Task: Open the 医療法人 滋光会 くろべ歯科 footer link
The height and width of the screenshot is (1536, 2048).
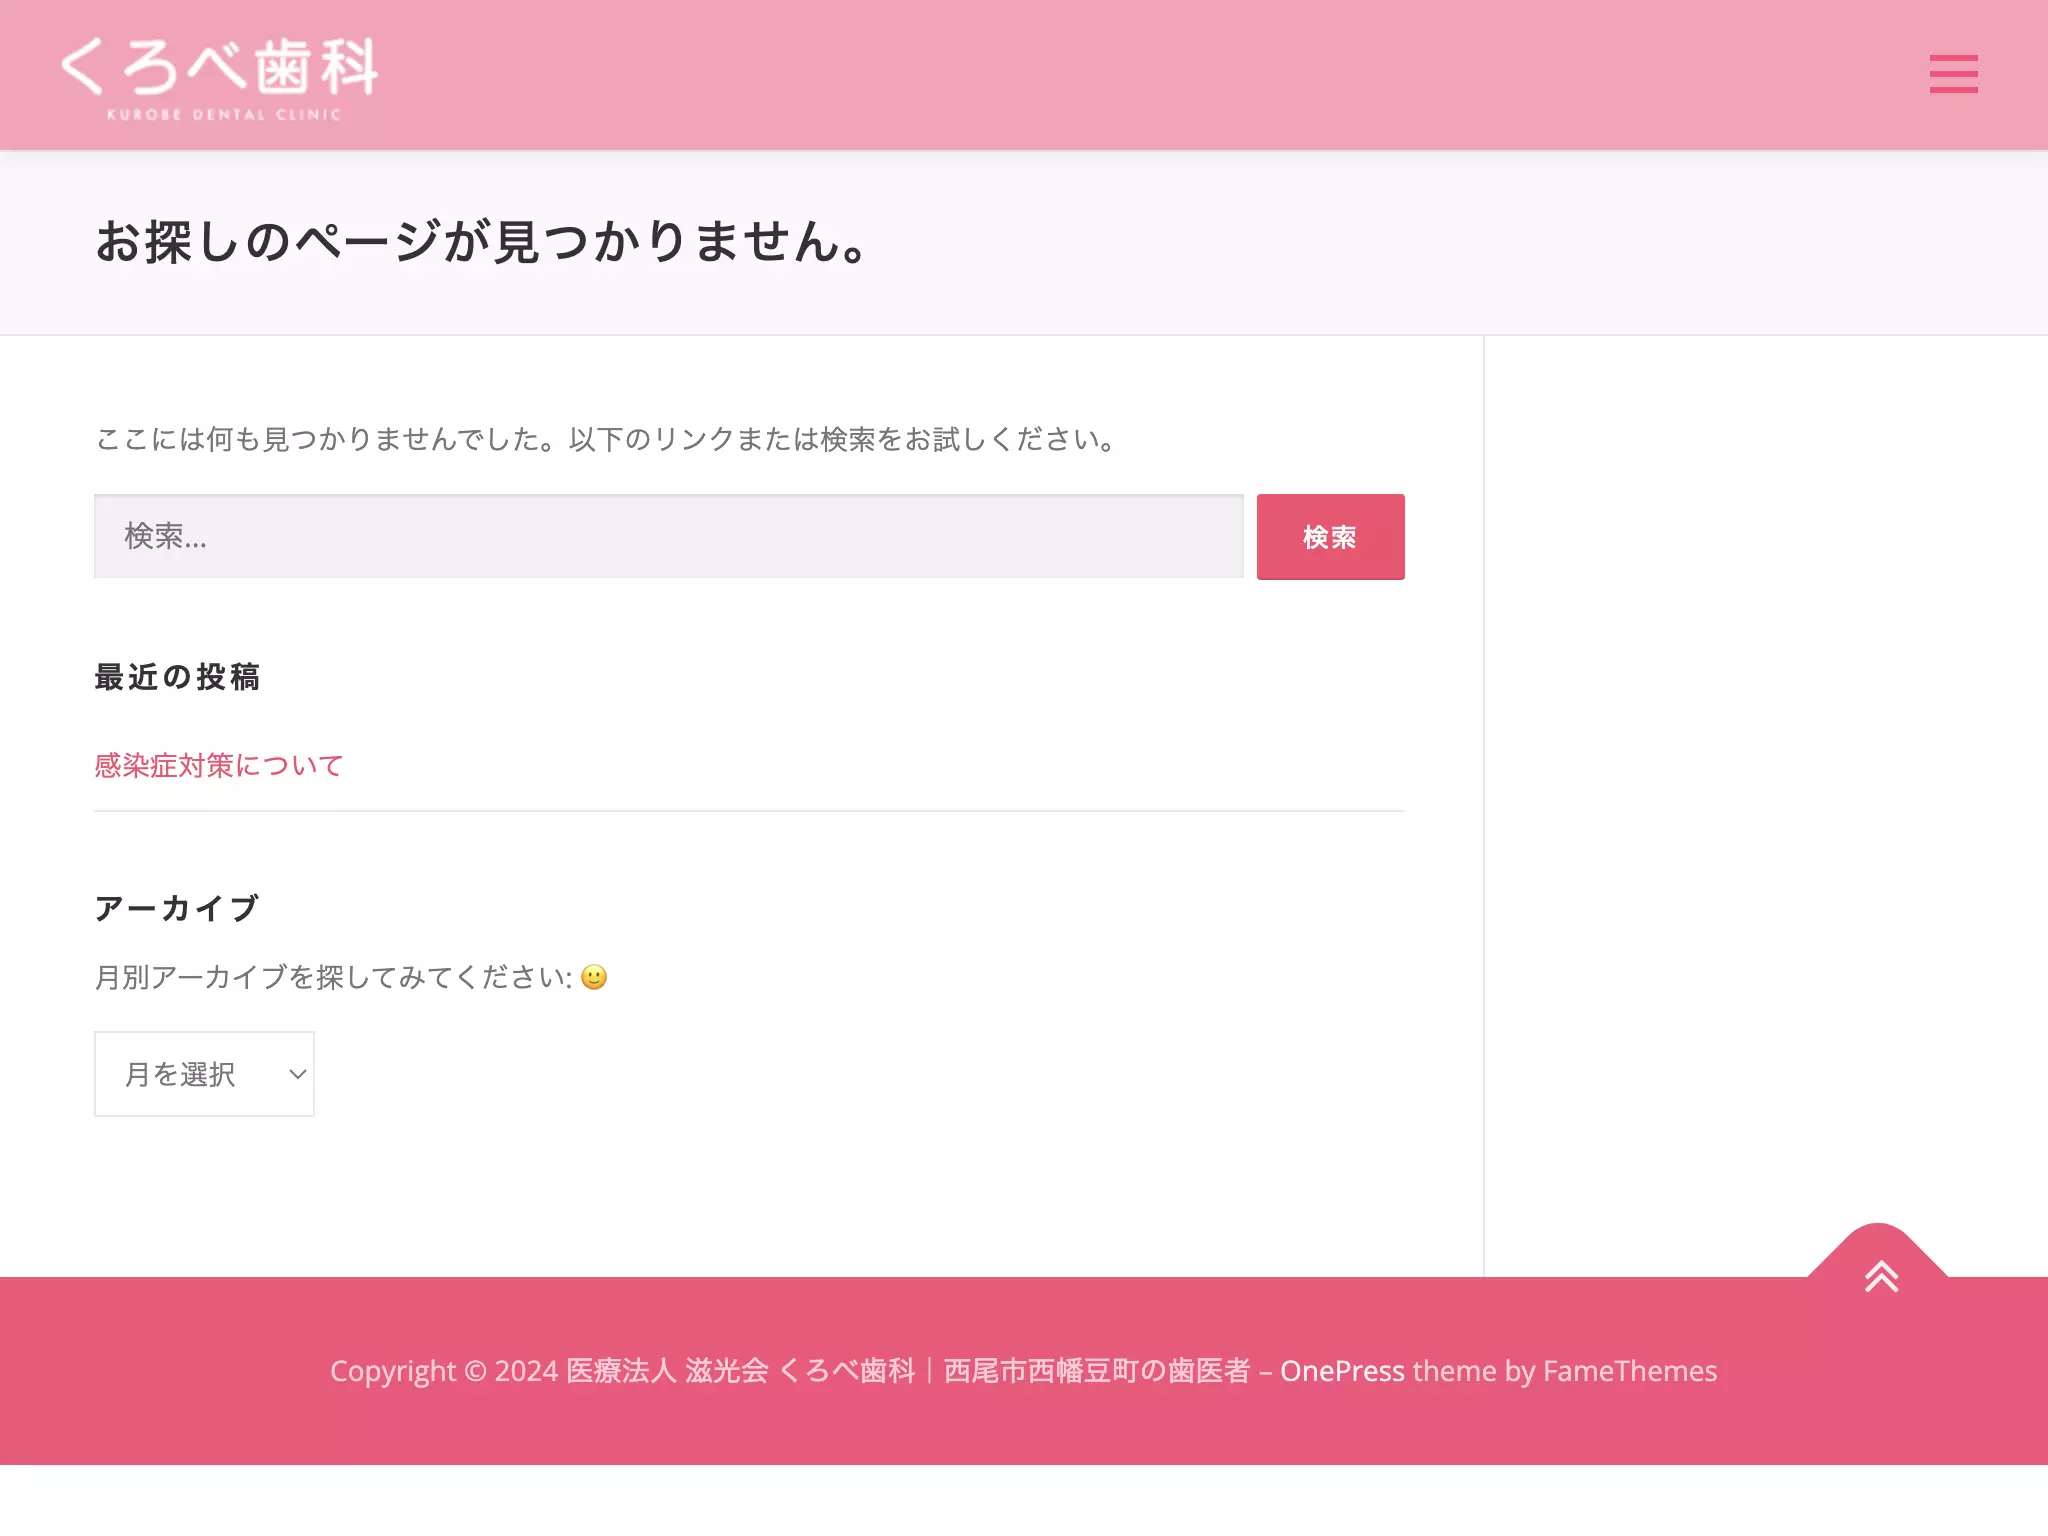Action: click(x=908, y=1371)
